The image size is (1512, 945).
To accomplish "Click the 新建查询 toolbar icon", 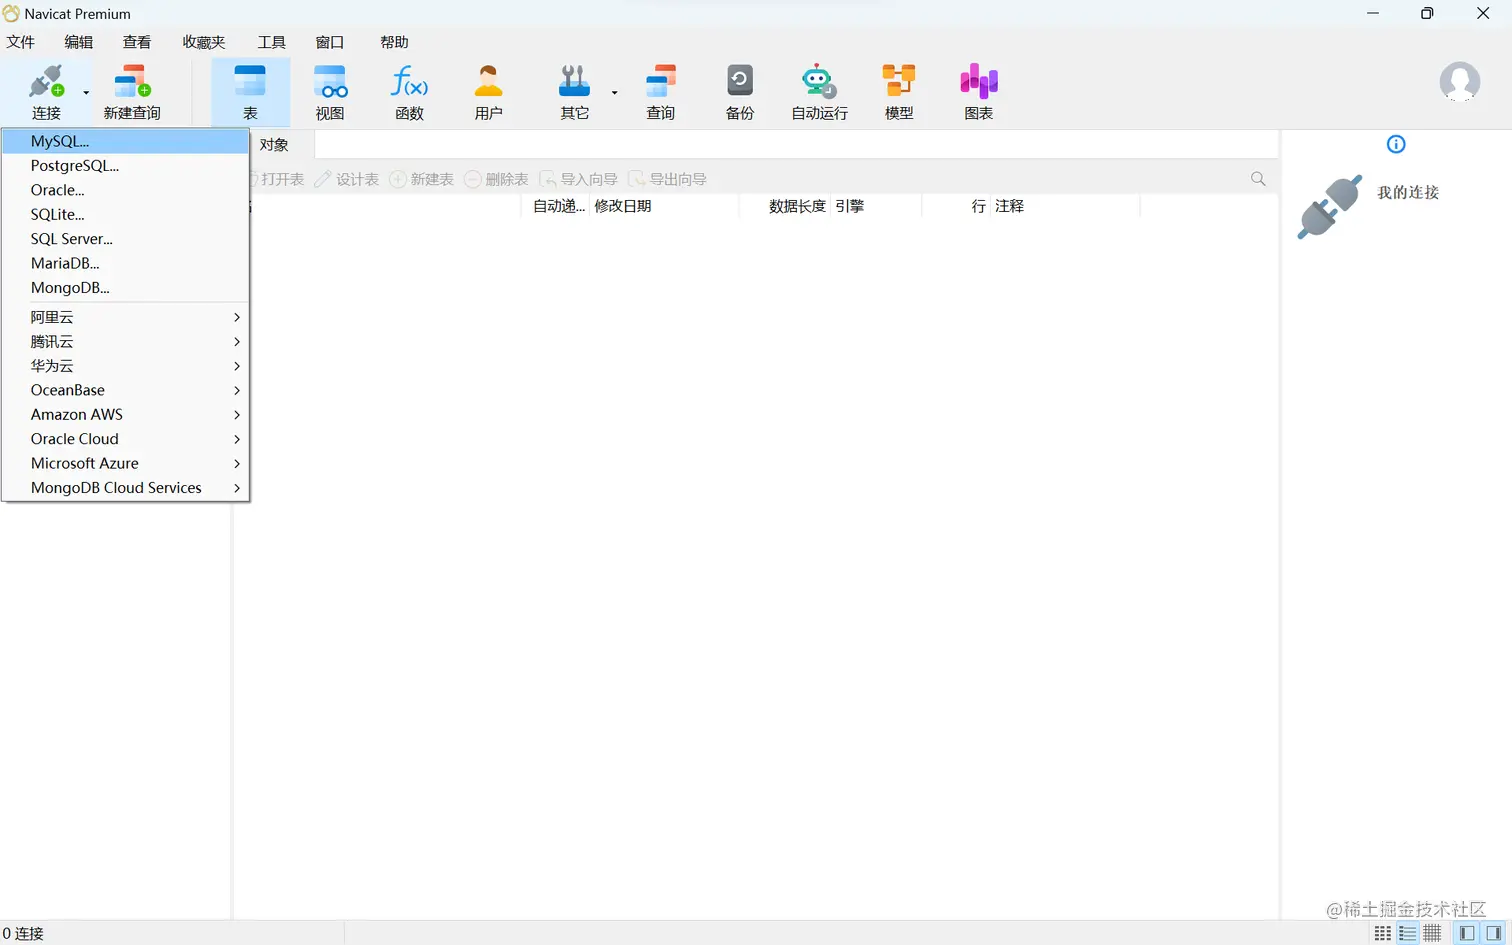I will click(132, 82).
